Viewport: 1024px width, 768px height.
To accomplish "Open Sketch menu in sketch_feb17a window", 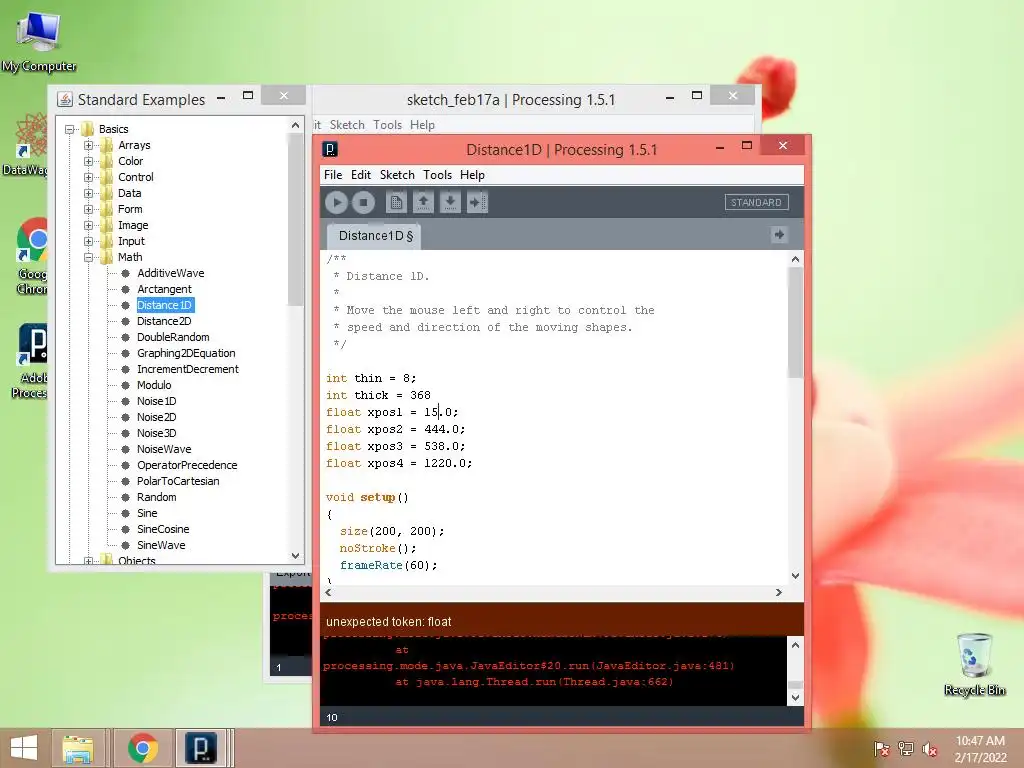I will (x=347, y=125).
